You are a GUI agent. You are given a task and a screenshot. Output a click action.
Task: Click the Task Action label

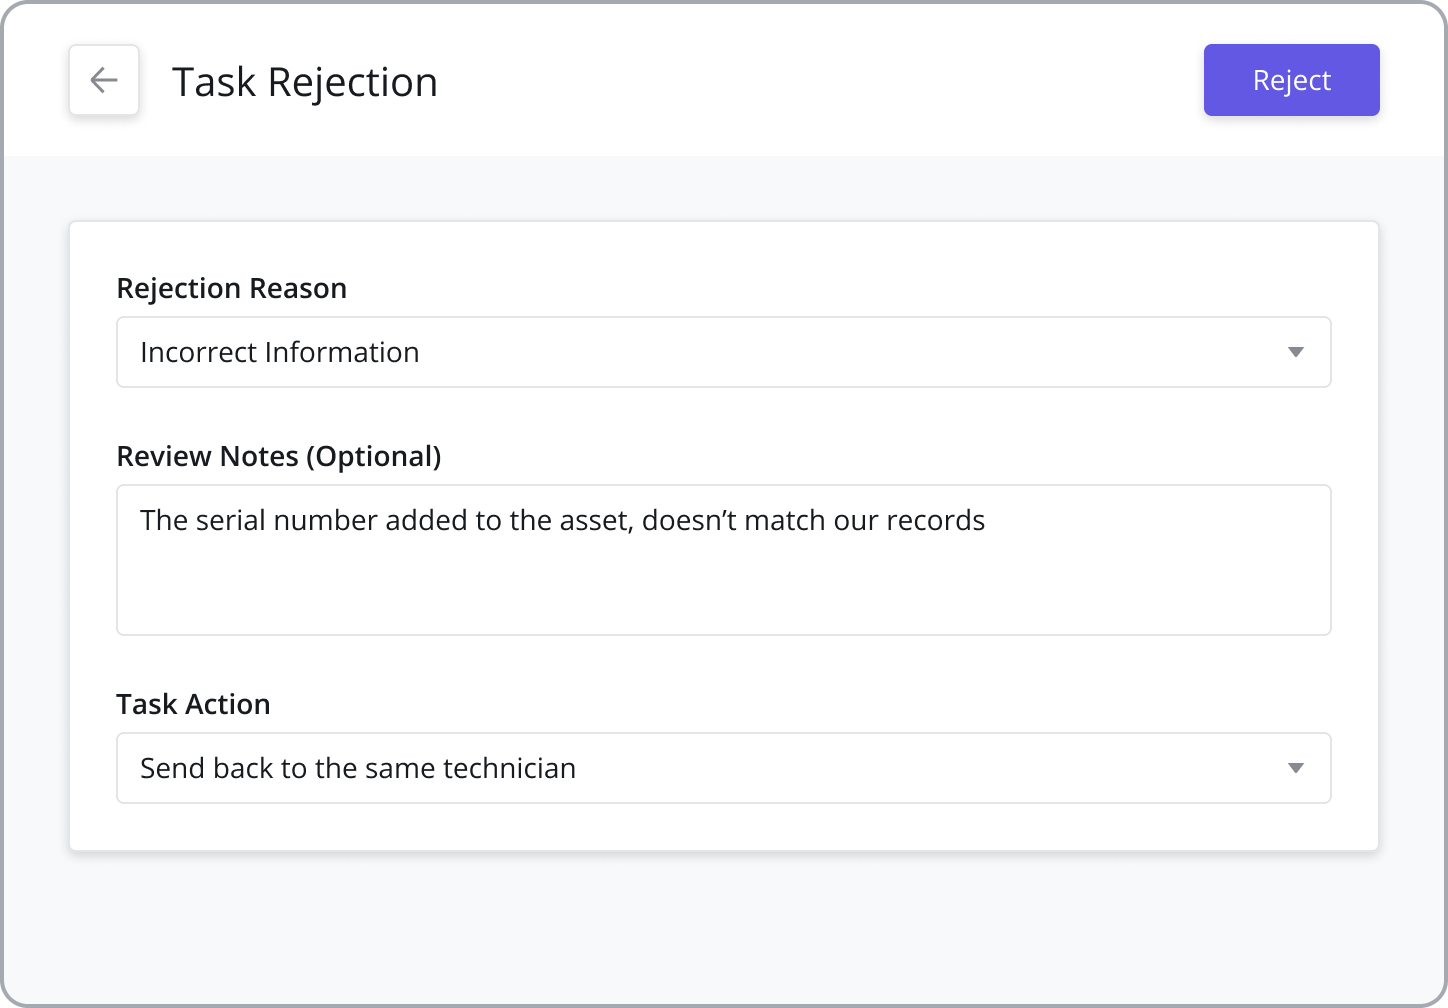(193, 704)
